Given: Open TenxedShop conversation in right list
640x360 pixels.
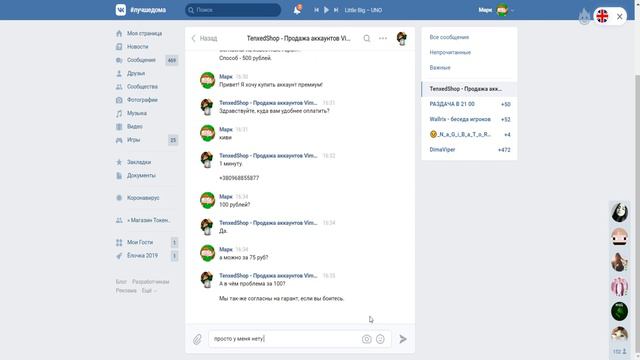Looking at the screenshot, I should 469,89.
